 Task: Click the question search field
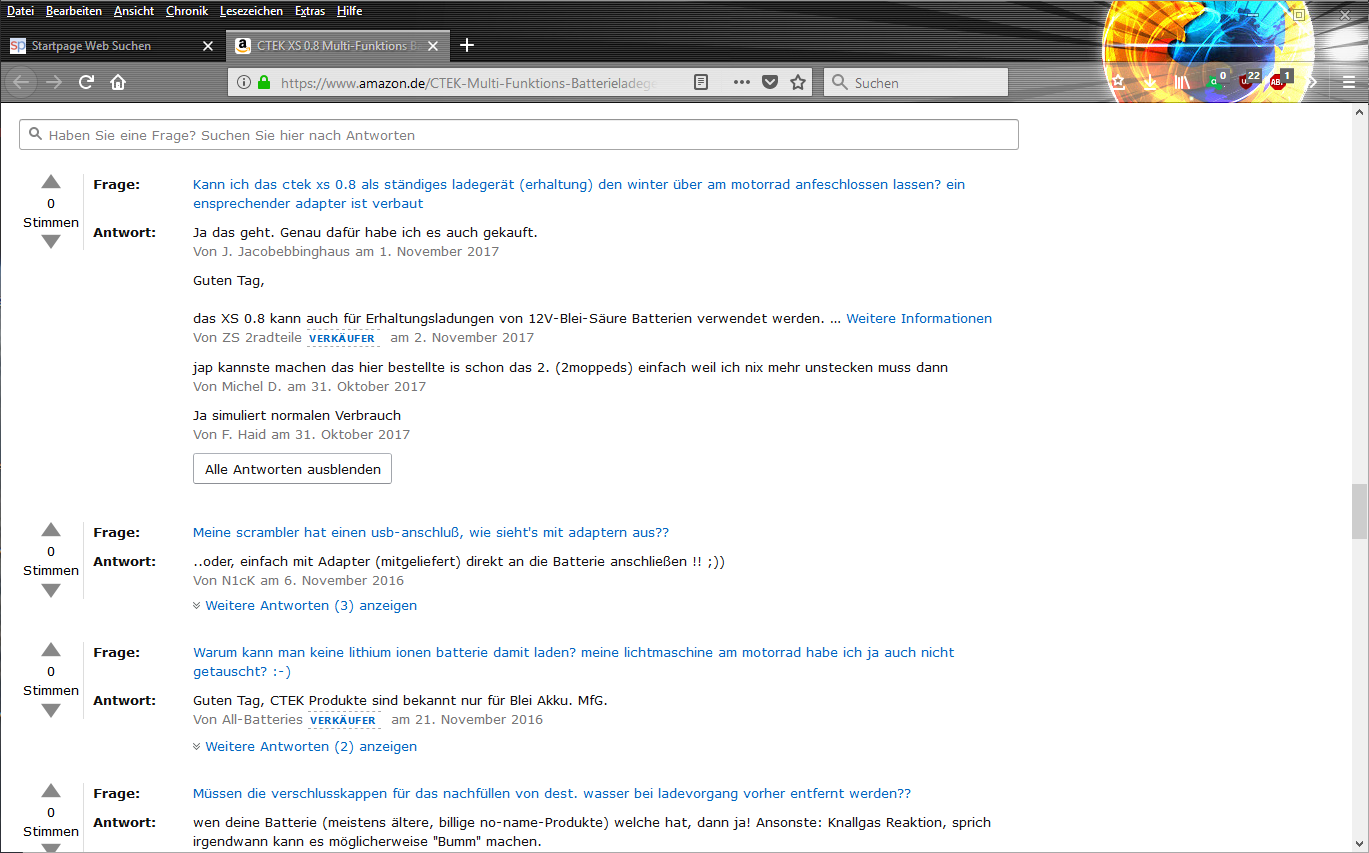pyautogui.click(x=519, y=135)
